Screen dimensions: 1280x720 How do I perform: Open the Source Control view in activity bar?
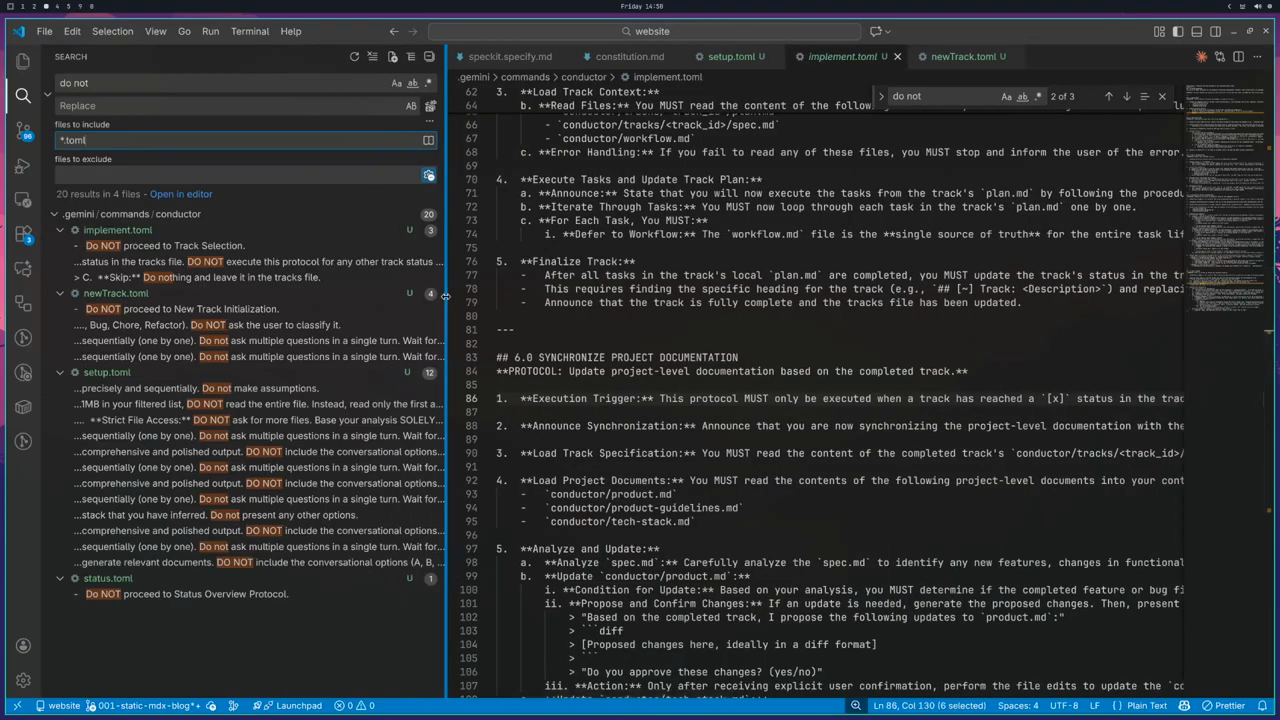point(23,130)
